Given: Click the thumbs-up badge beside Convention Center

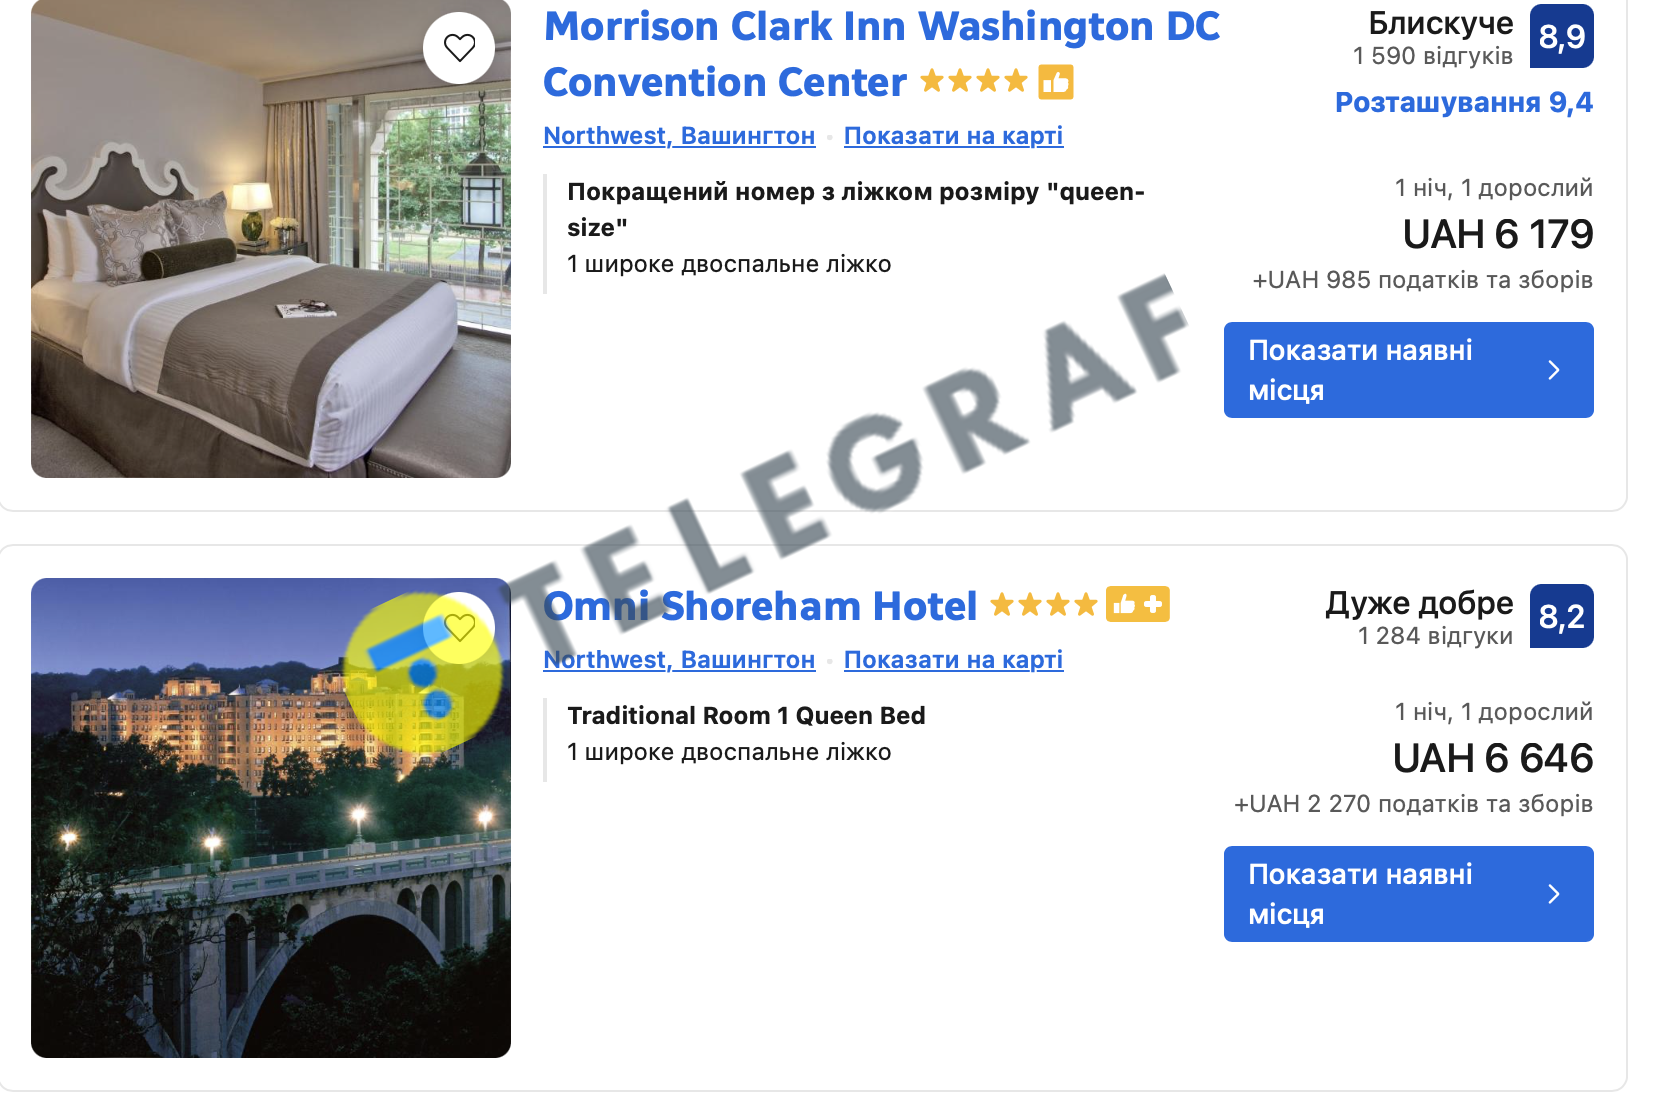Looking at the screenshot, I should point(1056,82).
